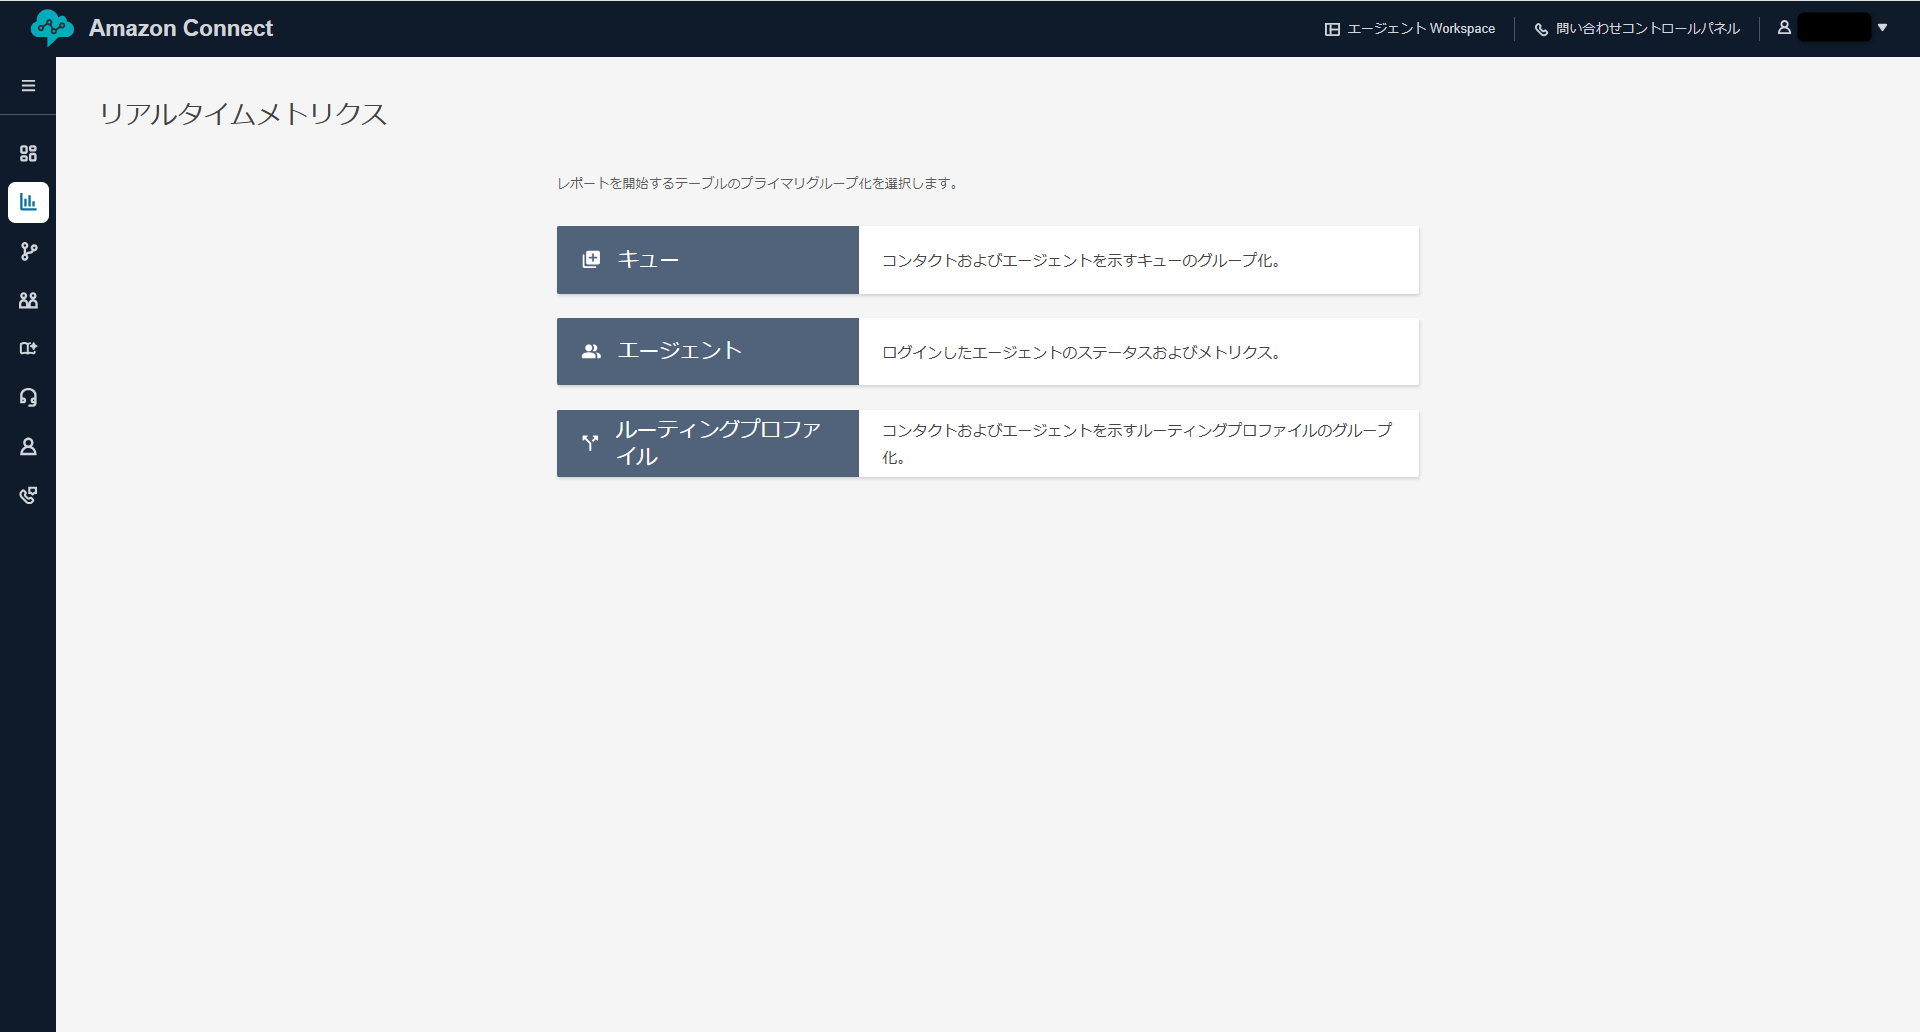Open the routing branch icon in sidebar
The image size is (1920, 1032).
coord(28,251)
